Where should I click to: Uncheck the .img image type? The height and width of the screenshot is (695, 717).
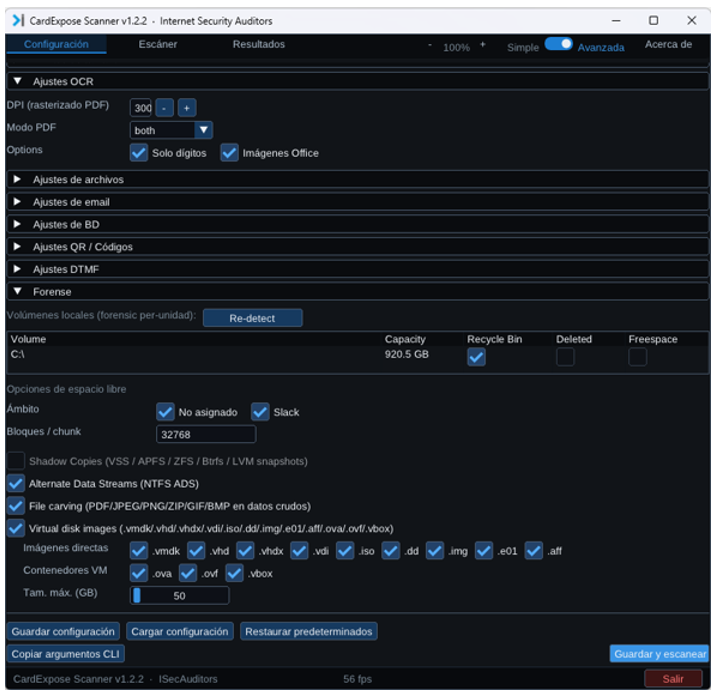[x=434, y=551]
